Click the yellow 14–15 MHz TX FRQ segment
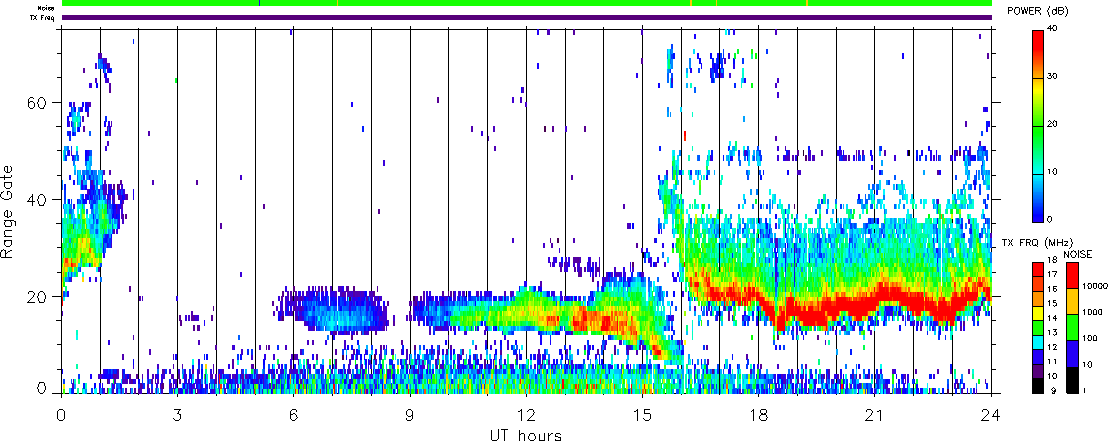The height and width of the screenshot is (441, 1108). tap(1038, 313)
